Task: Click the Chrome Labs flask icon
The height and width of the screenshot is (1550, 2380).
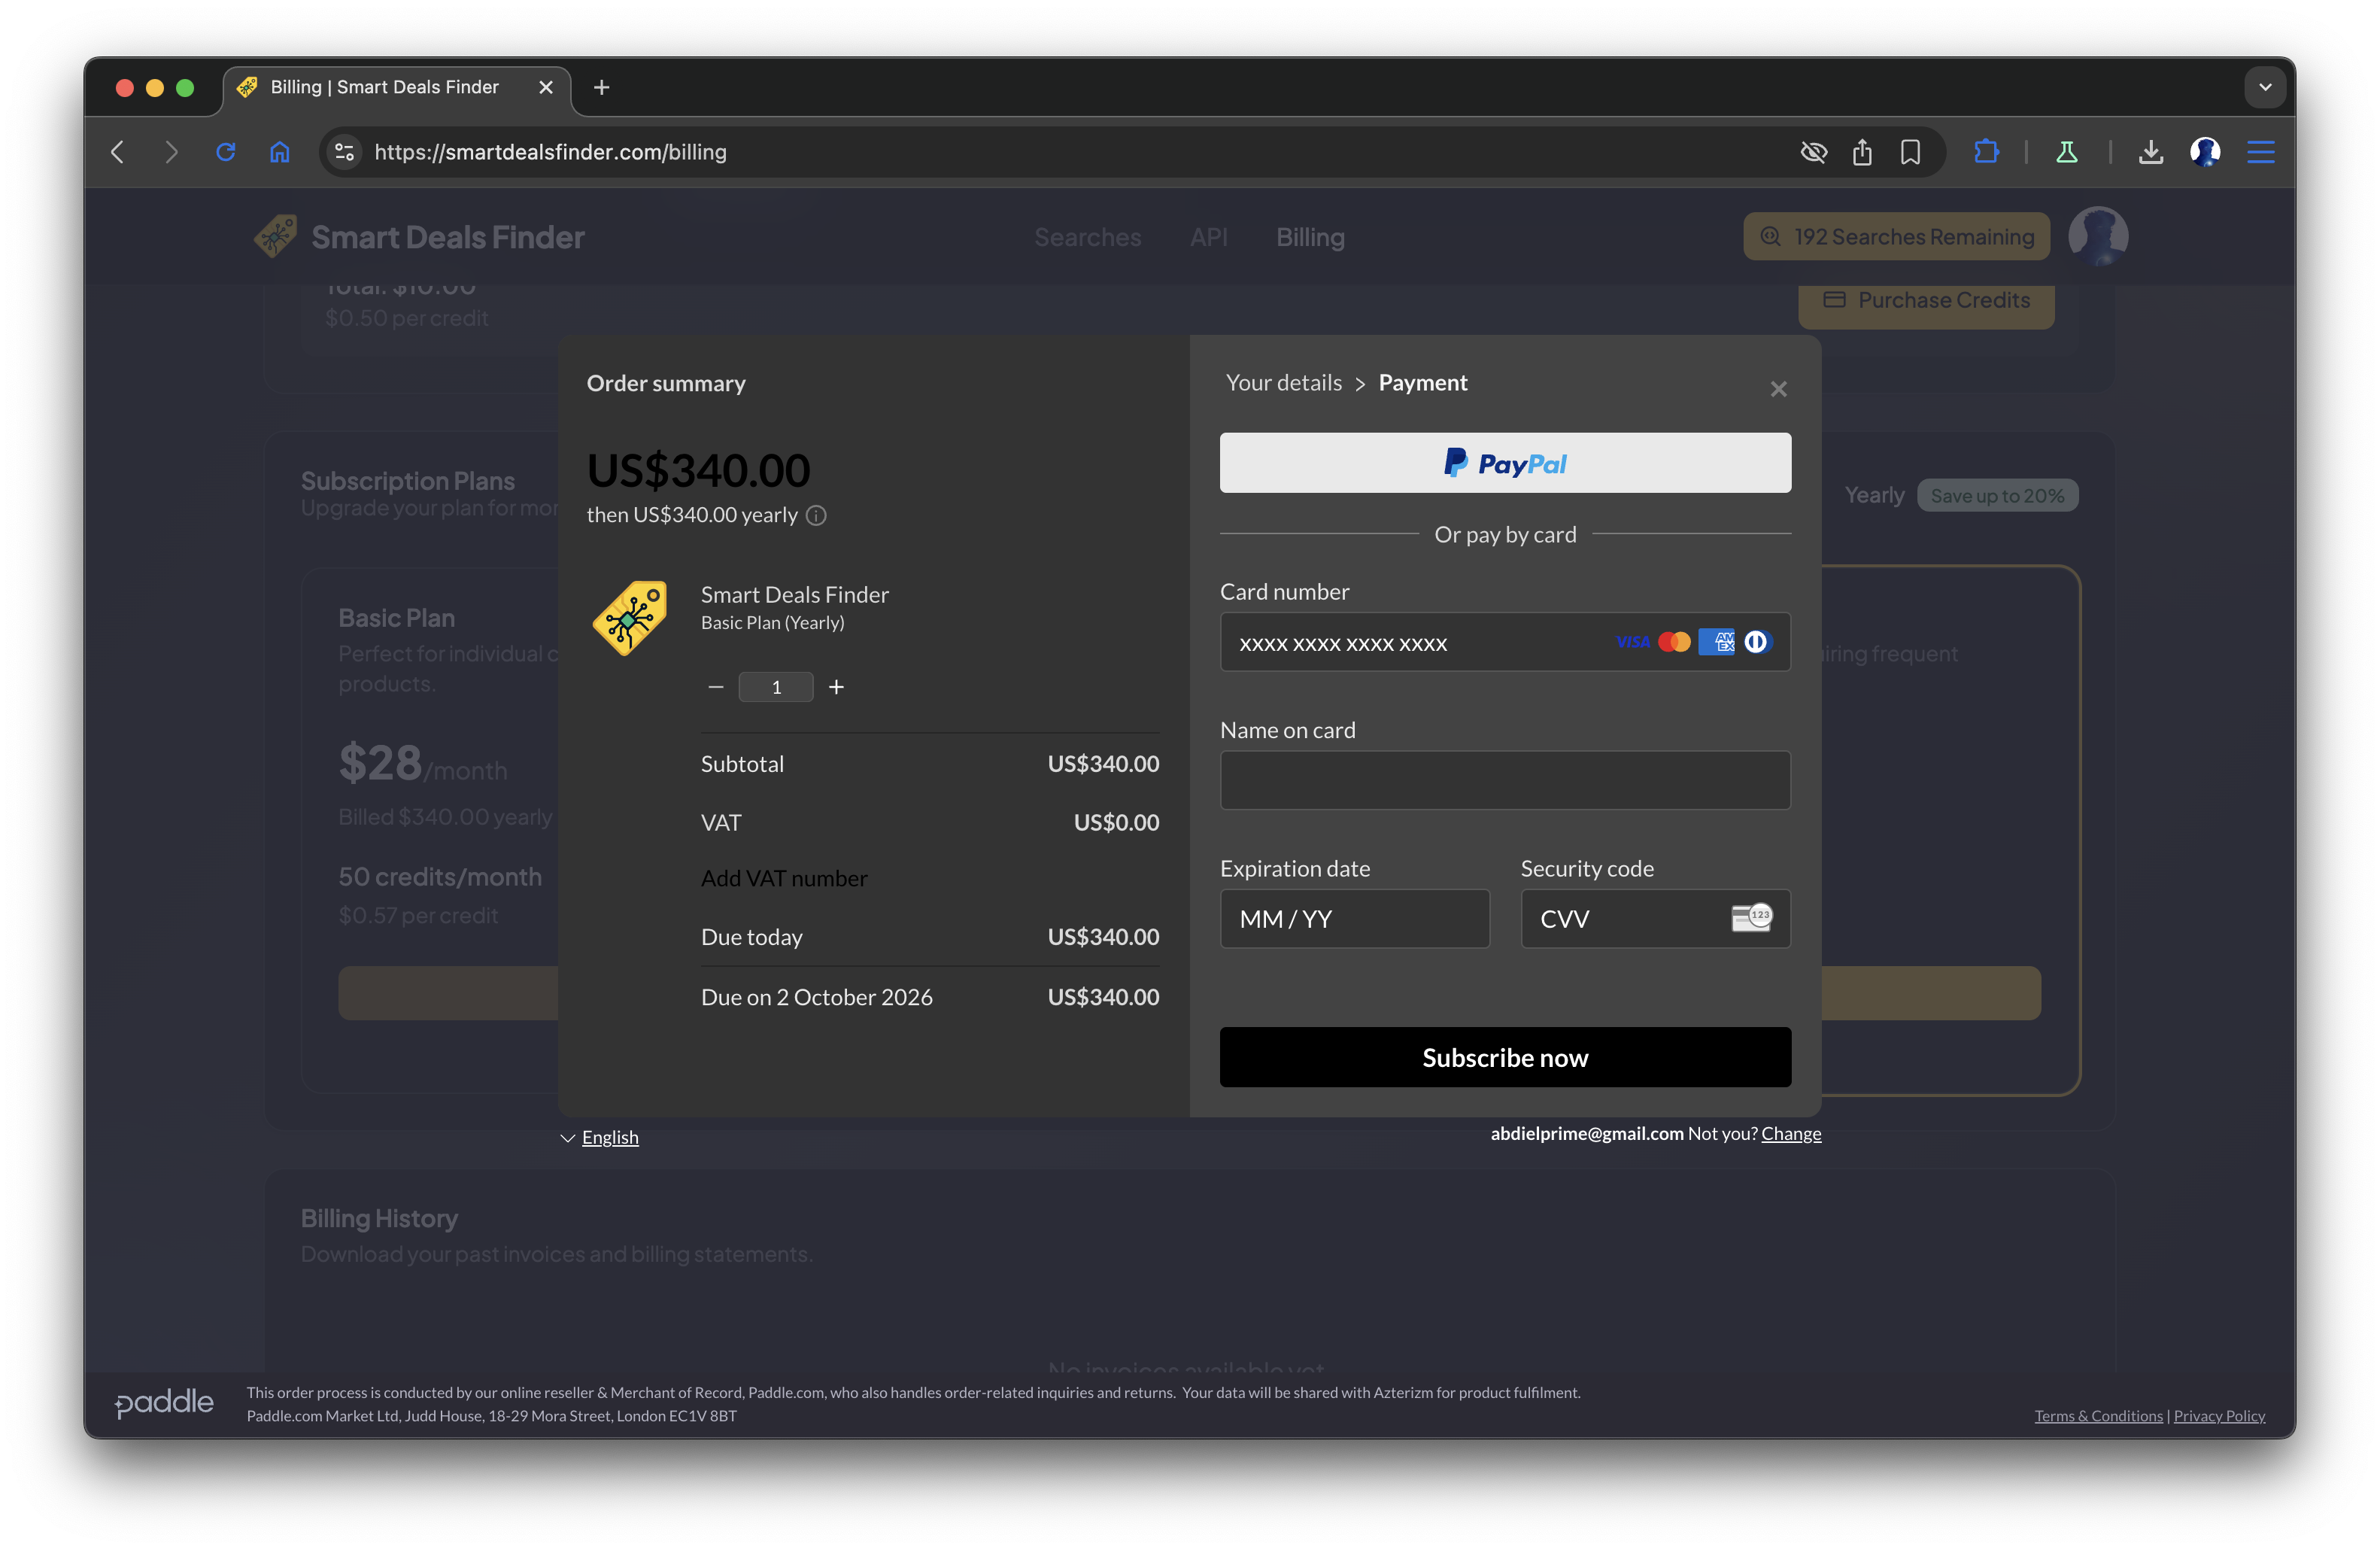Action: [x=2066, y=152]
